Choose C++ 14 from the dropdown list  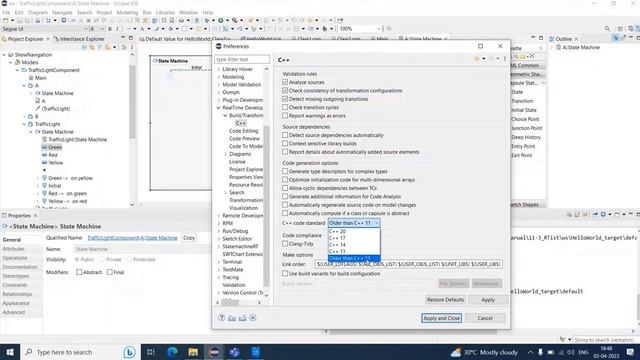click(354, 245)
